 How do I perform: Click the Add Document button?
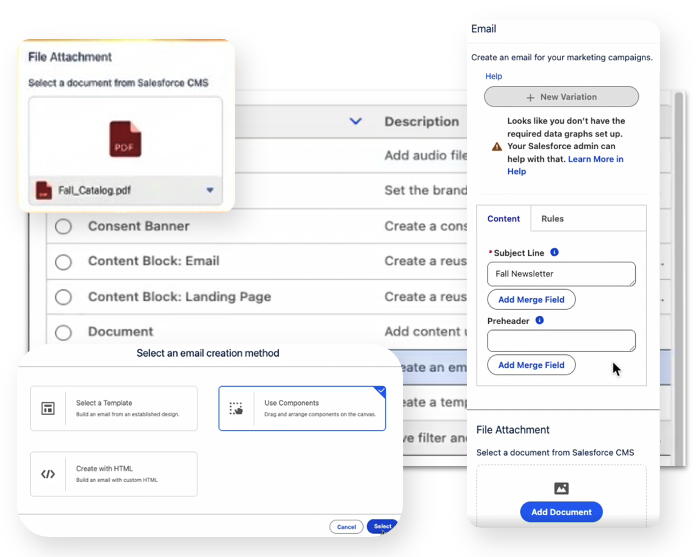click(561, 512)
